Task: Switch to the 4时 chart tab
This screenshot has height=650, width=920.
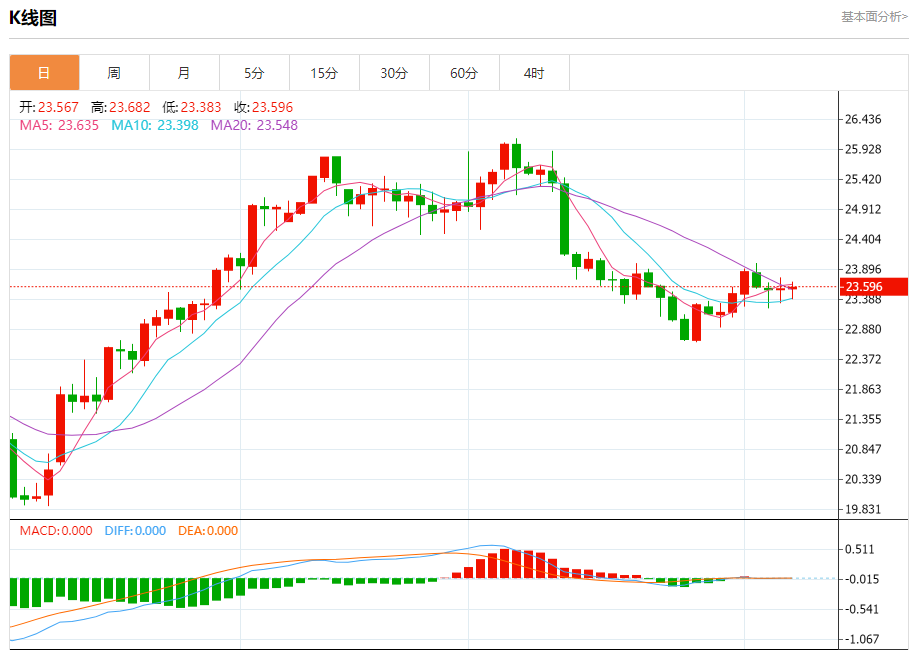Action: pos(534,73)
